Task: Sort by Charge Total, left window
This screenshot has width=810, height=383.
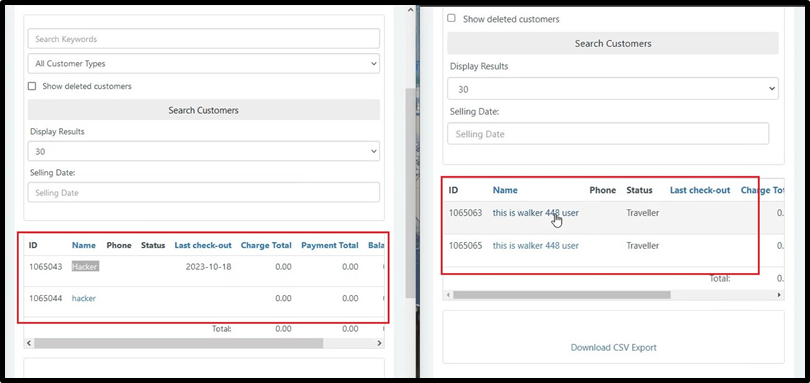Action: pyautogui.click(x=266, y=246)
